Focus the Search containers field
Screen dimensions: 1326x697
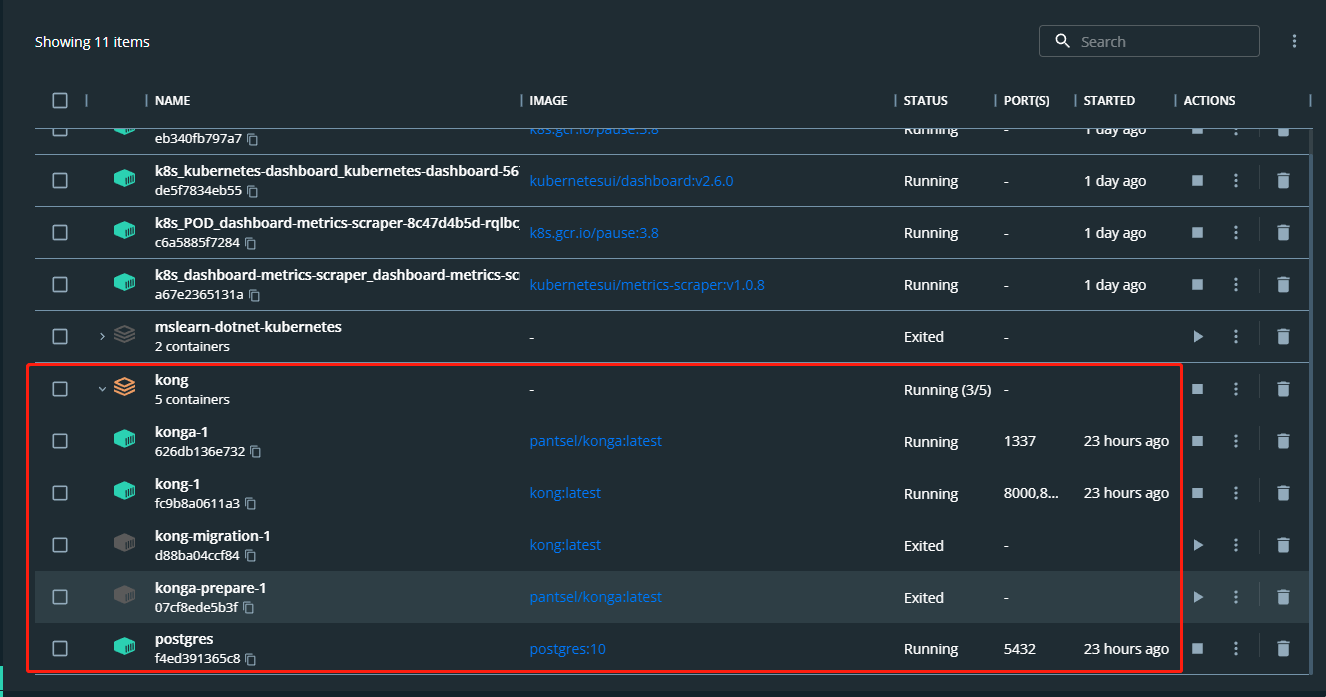click(1149, 41)
